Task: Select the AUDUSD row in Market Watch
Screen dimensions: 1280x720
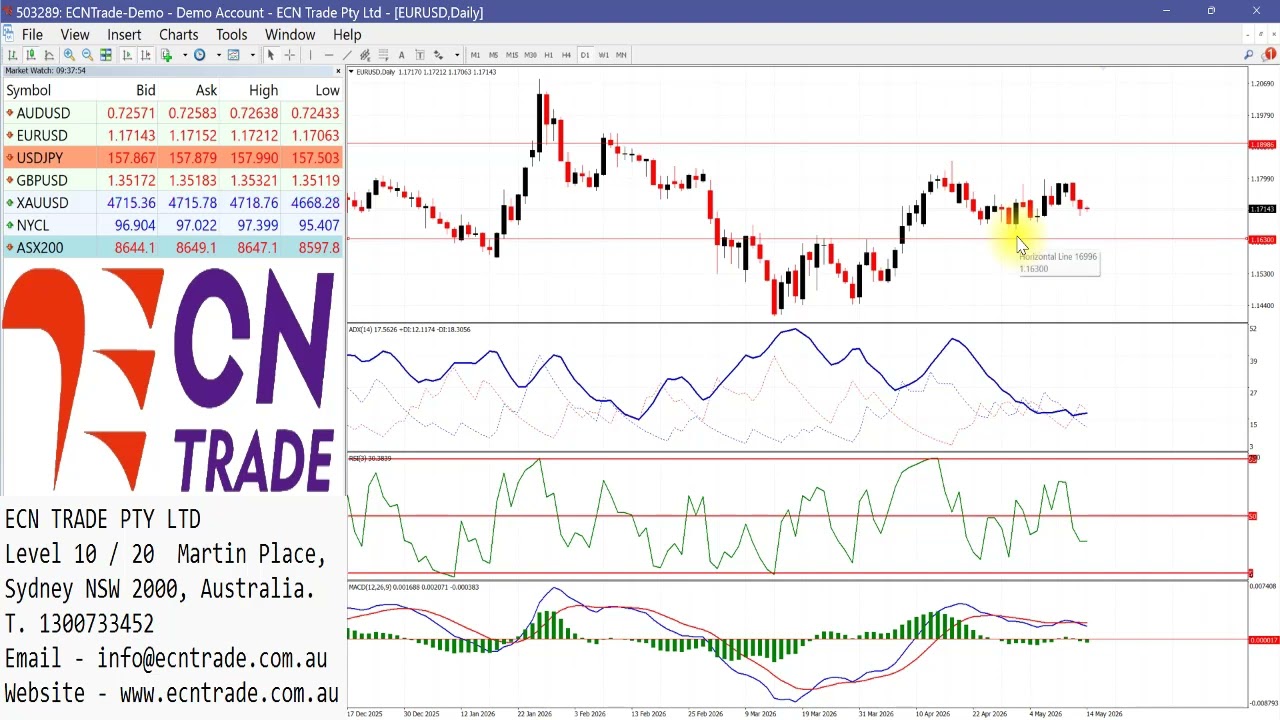Action: pyautogui.click(x=173, y=113)
